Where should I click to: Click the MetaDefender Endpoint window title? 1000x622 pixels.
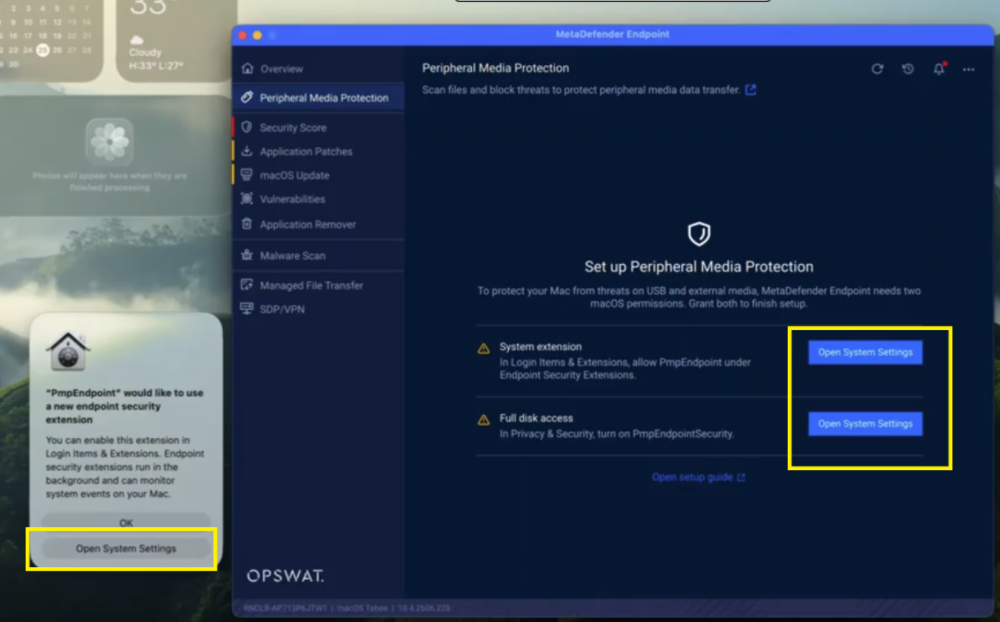point(612,34)
